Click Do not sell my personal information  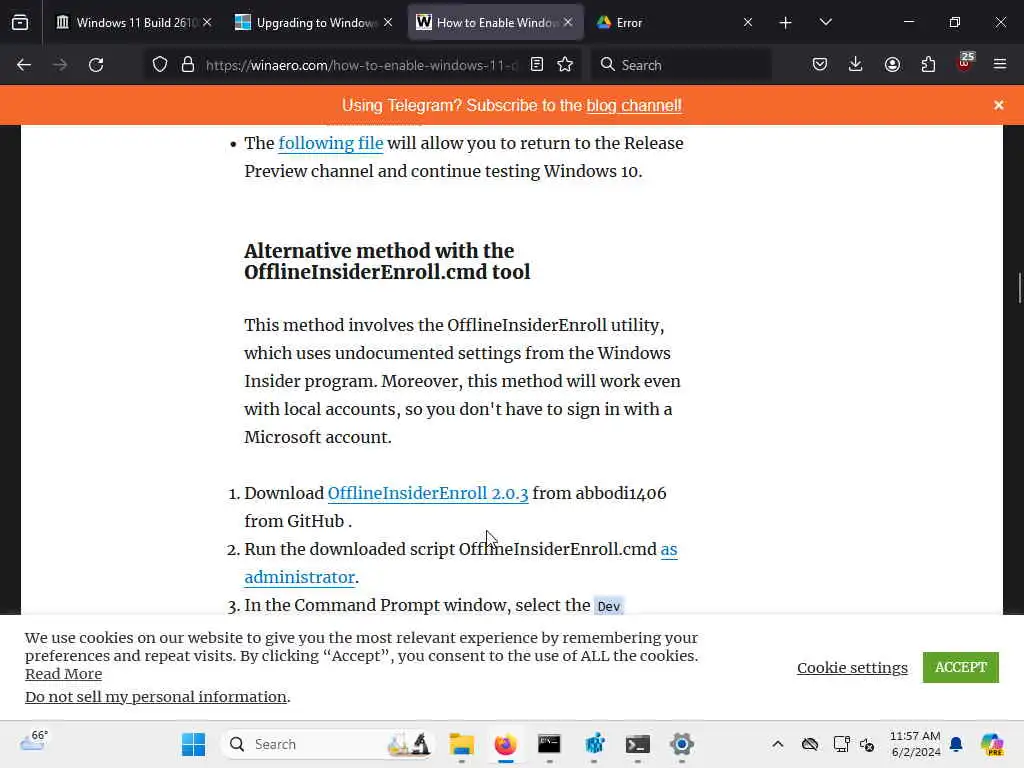(x=156, y=697)
